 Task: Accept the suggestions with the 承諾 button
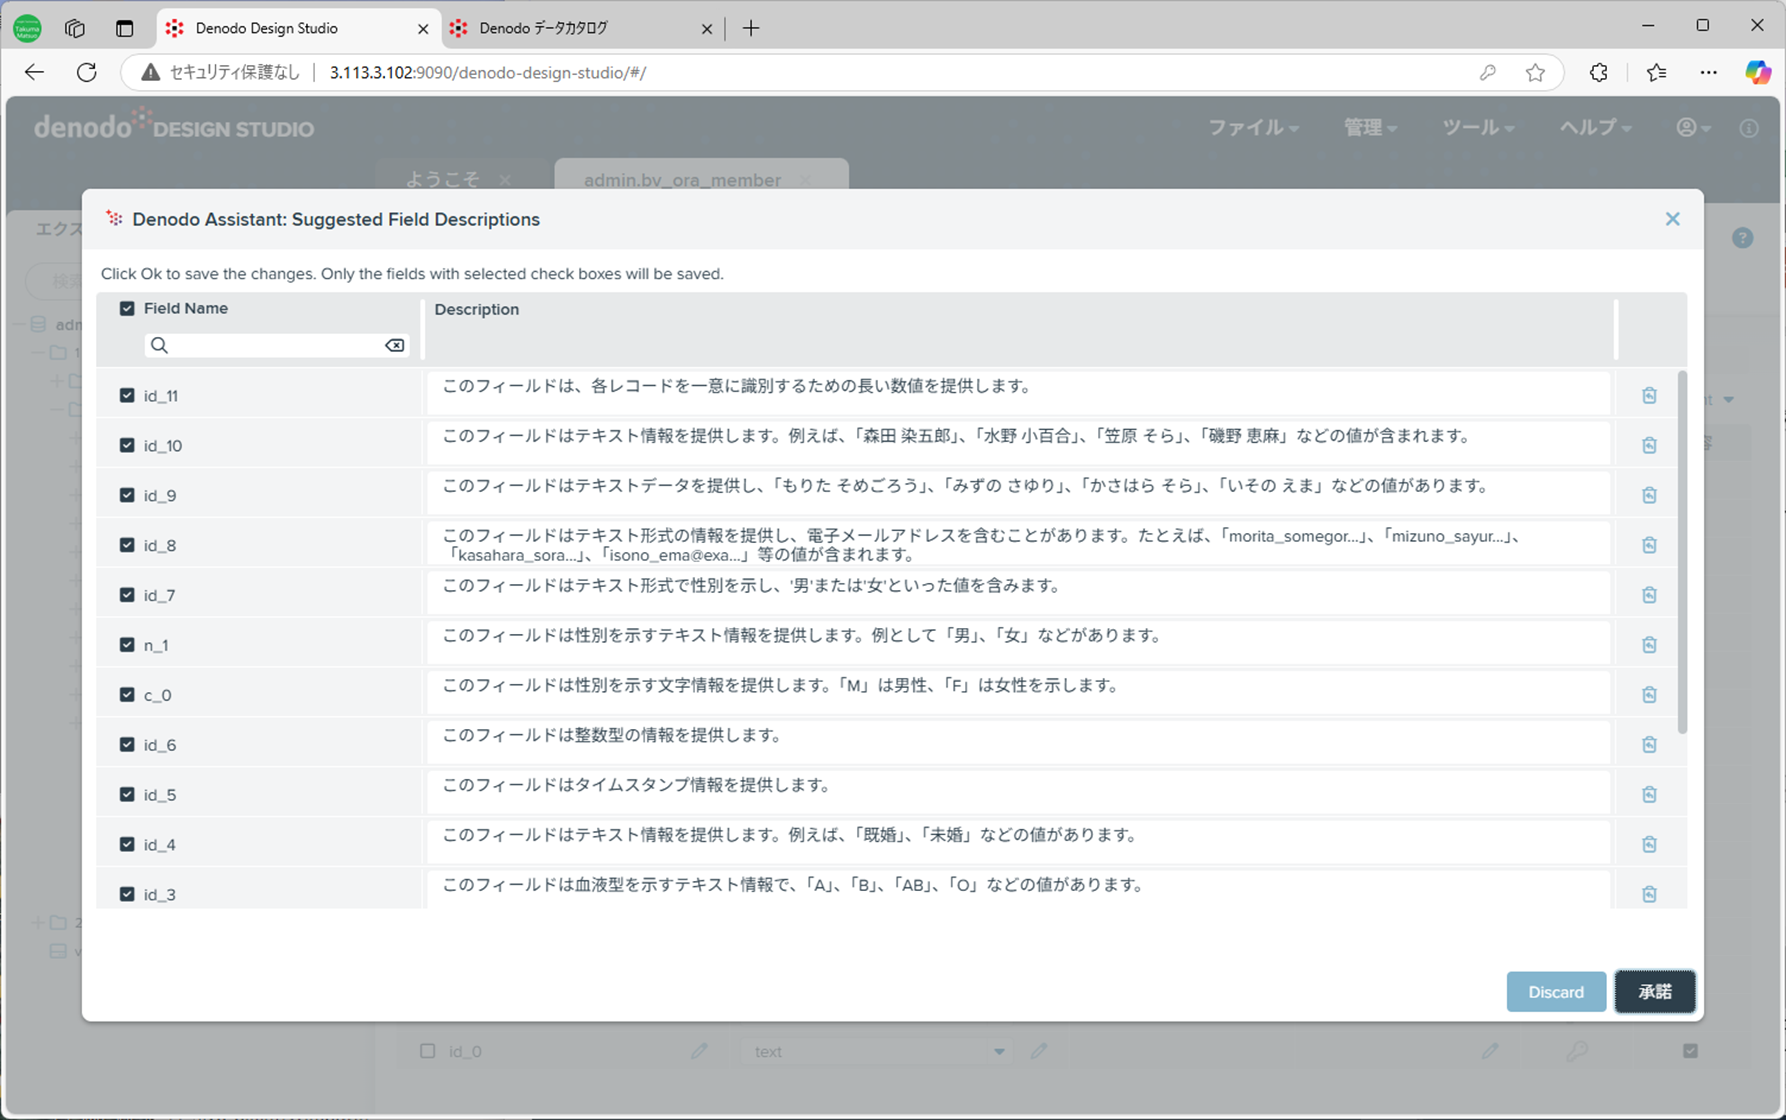pos(1655,991)
